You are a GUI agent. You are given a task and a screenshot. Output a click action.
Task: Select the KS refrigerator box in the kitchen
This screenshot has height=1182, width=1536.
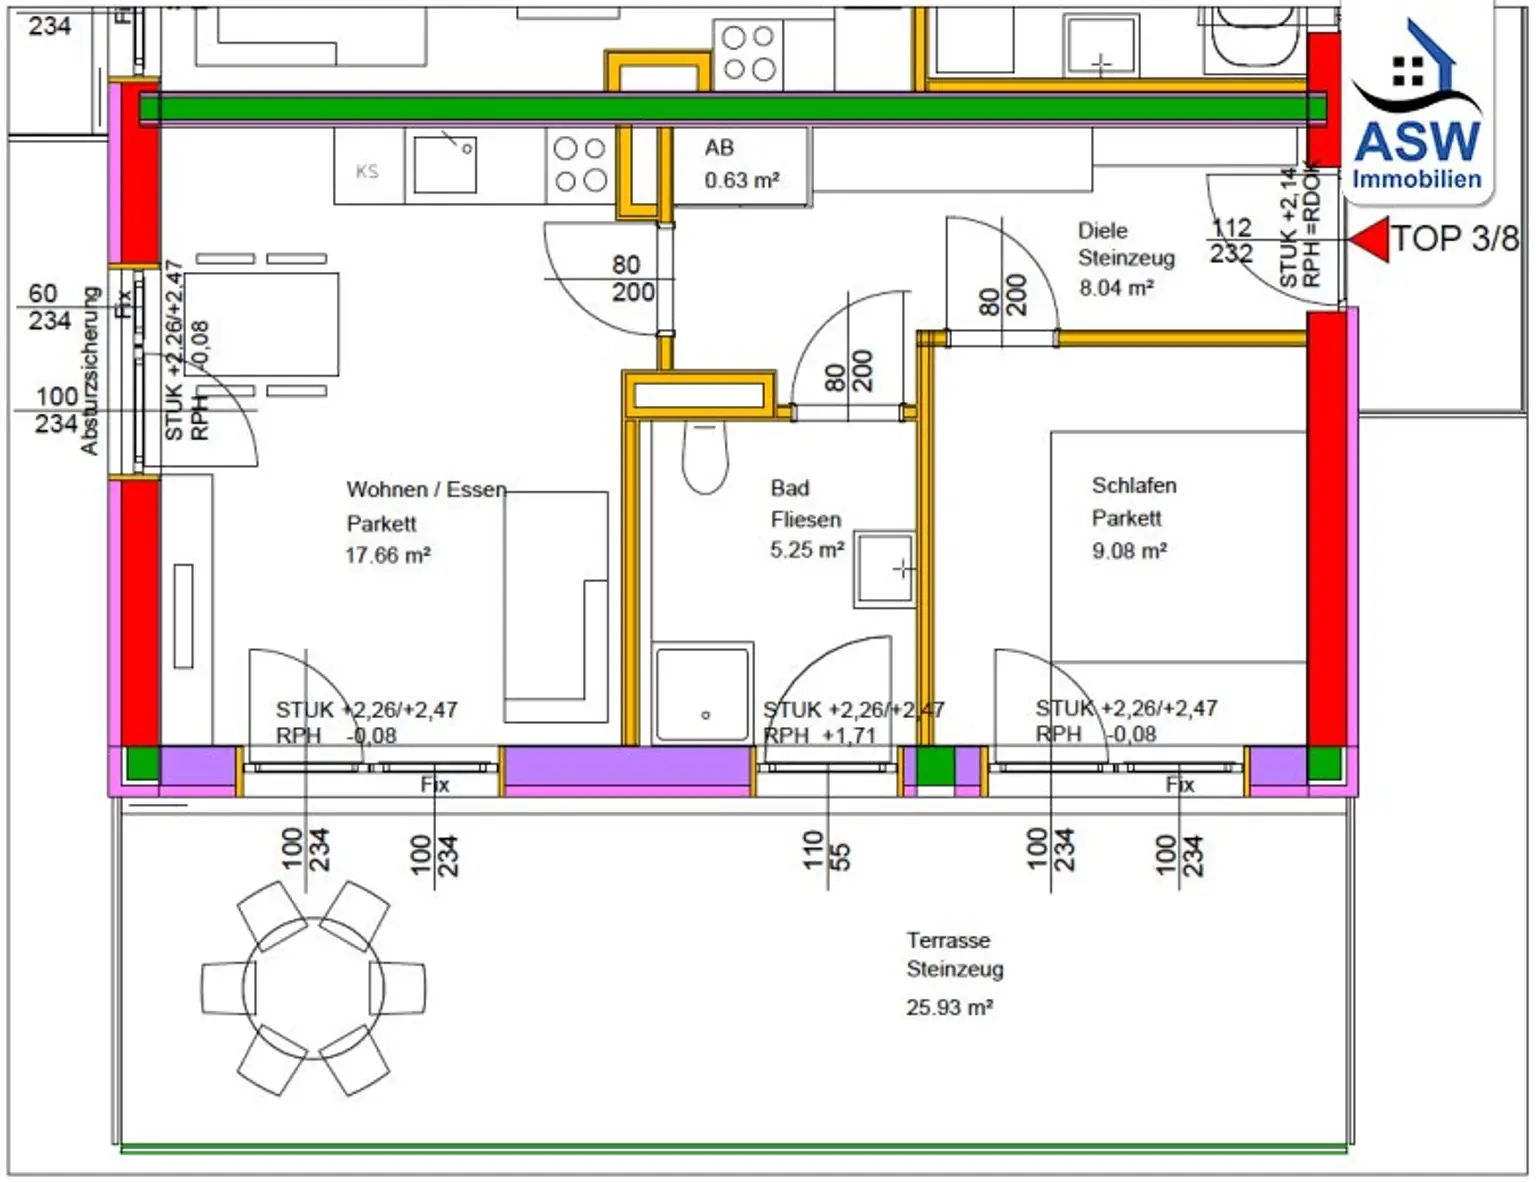368,171
